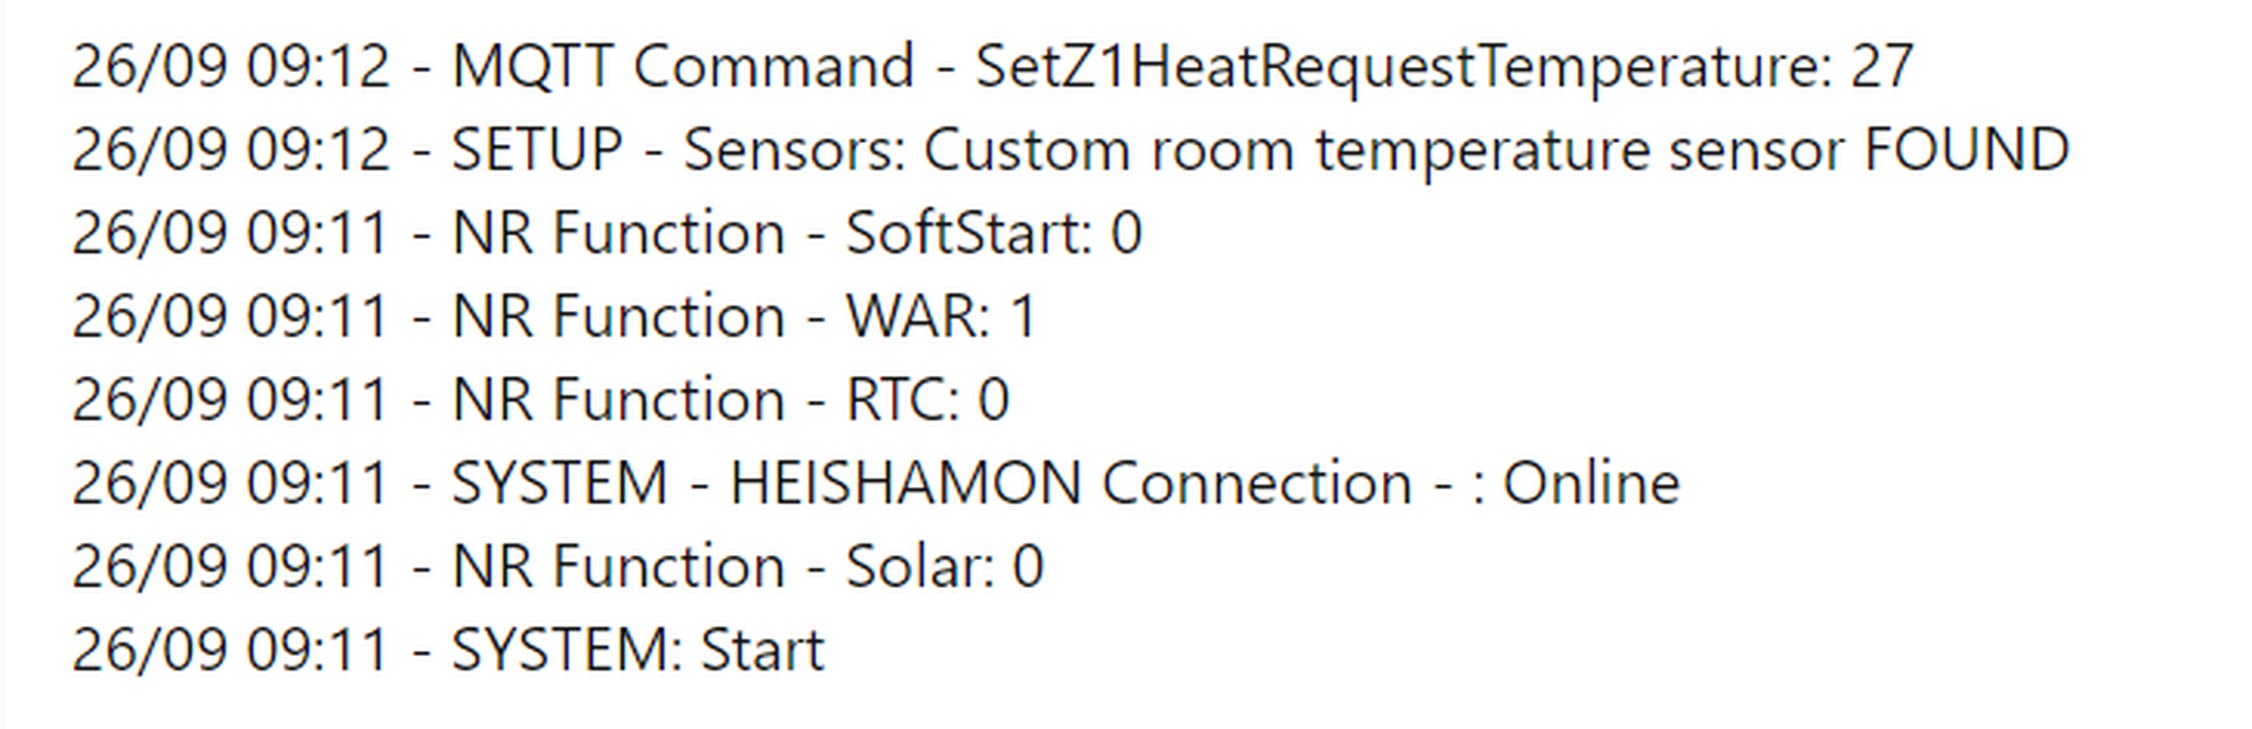The width and height of the screenshot is (2252, 729).
Task: Click the SoftStart: 0 log text
Action: (993, 233)
